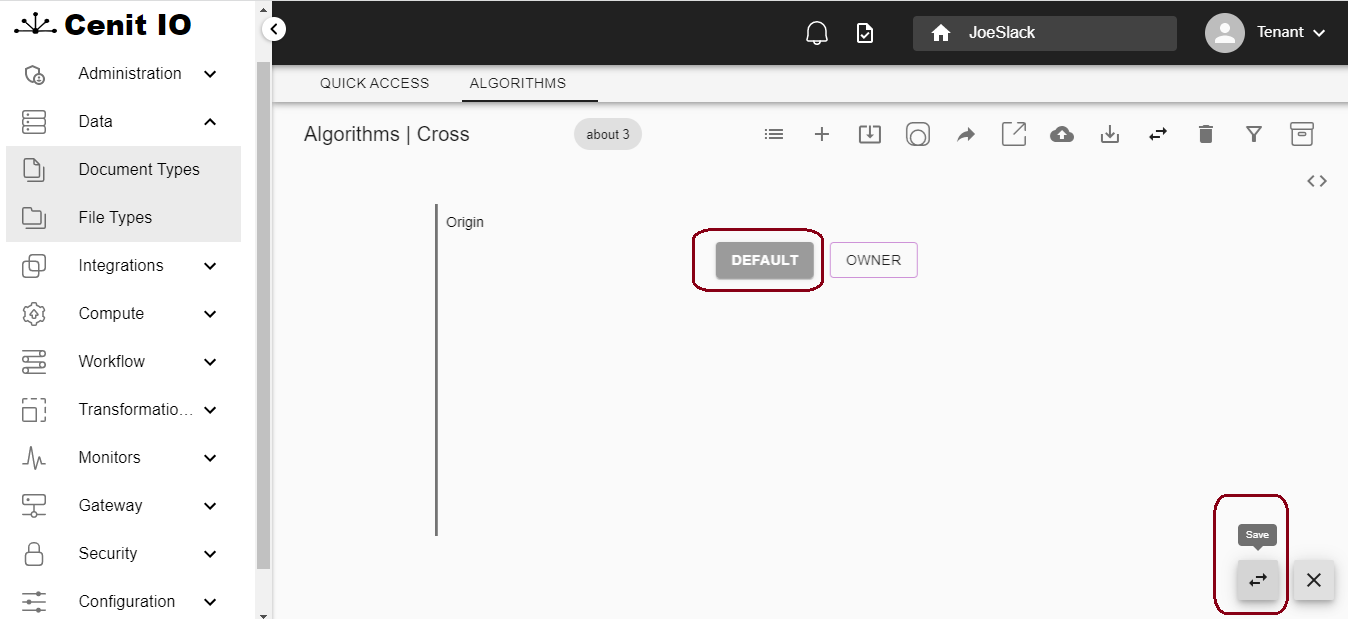The width and height of the screenshot is (1348, 619).
Task: Click the cloud upload icon
Action: [x=1061, y=133]
